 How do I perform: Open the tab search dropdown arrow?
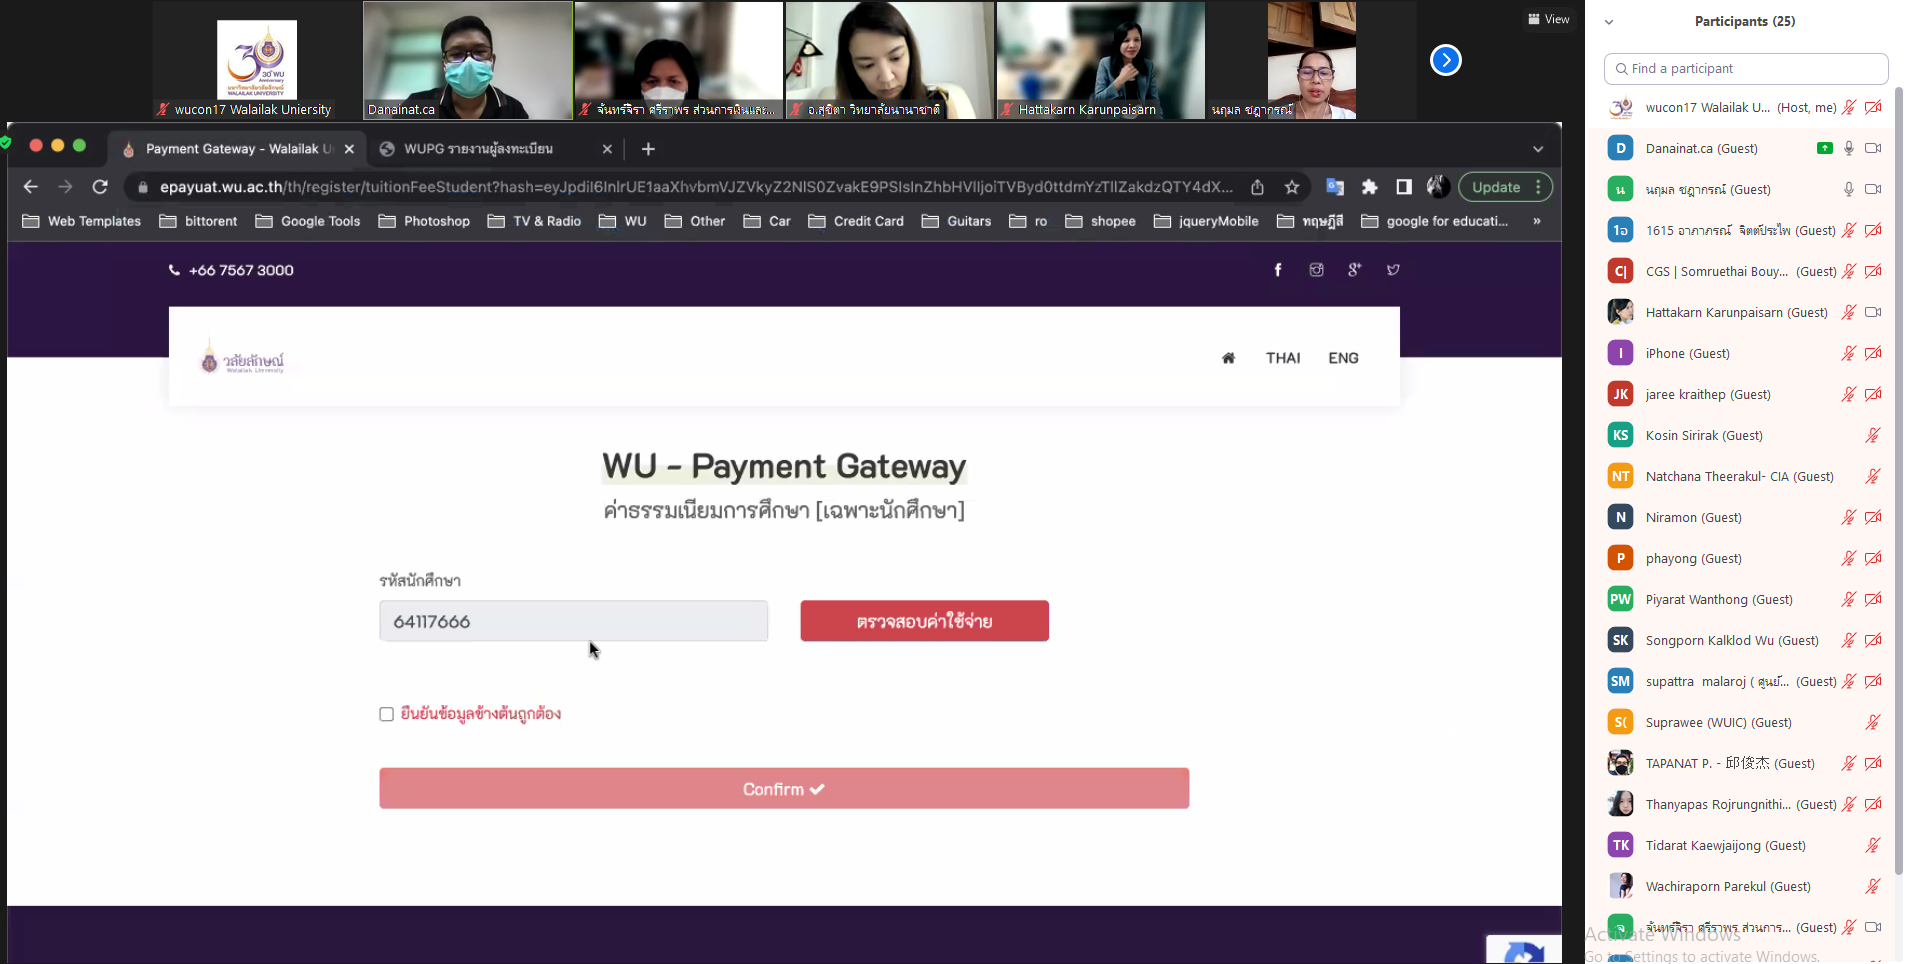point(1537,149)
